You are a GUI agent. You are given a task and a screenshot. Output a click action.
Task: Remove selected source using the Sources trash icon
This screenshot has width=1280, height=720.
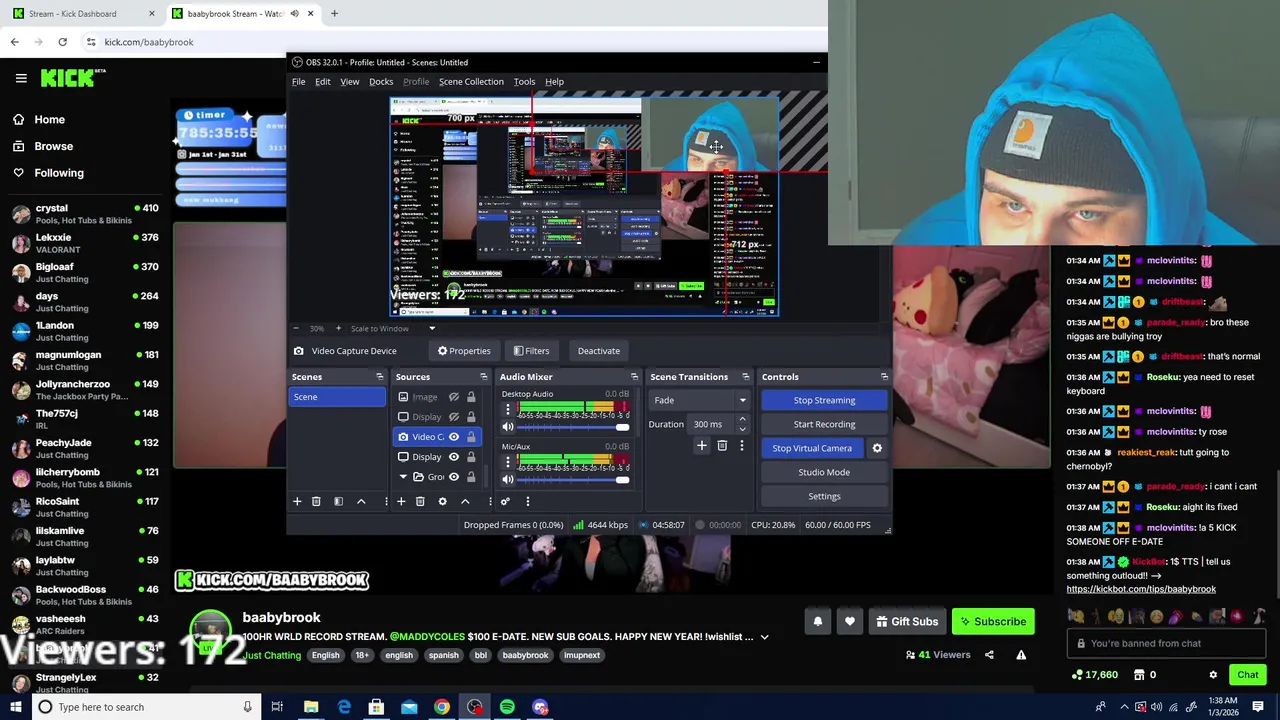pyautogui.click(x=420, y=501)
